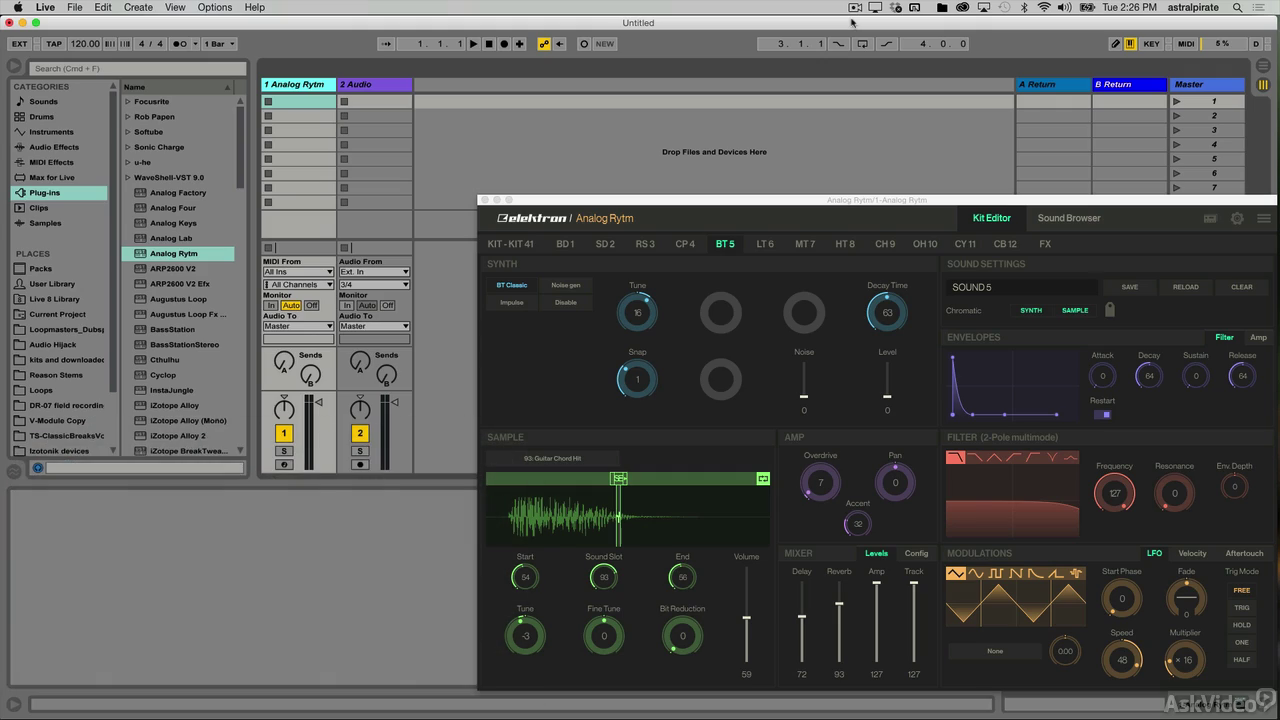
Task: Open the 3/4 input channel dropdown
Action: click(374, 285)
